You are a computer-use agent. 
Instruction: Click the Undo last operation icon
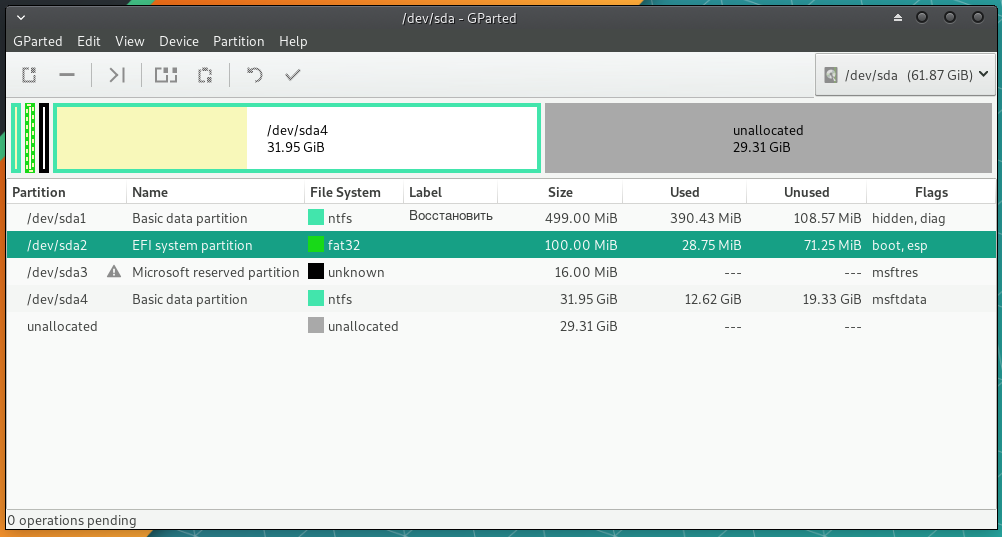click(x=254, y=75)
